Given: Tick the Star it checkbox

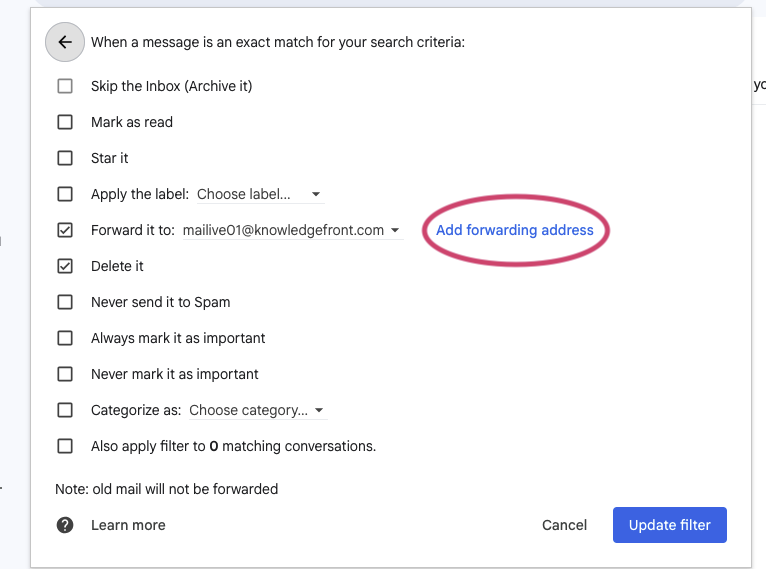Looking at the screenshot, I should (65, 158).
